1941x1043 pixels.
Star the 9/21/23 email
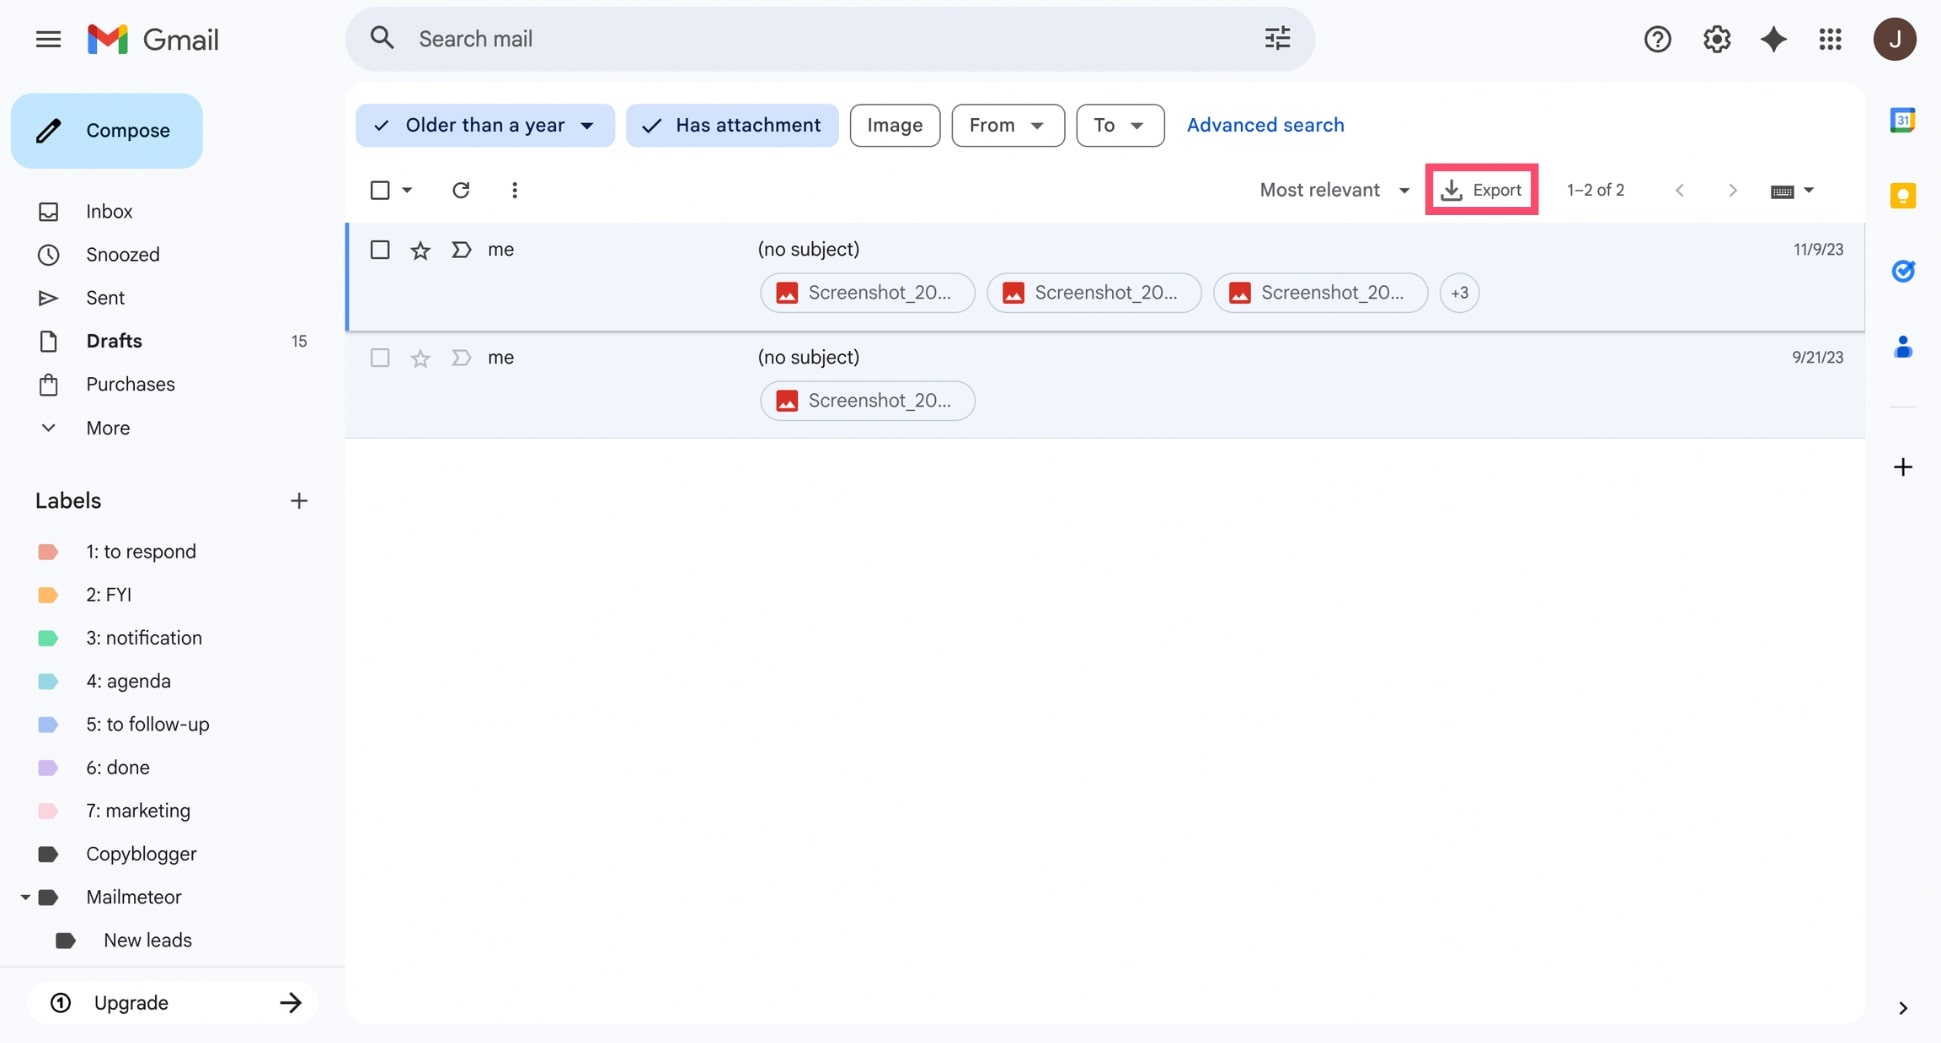(x=420, y=357)
